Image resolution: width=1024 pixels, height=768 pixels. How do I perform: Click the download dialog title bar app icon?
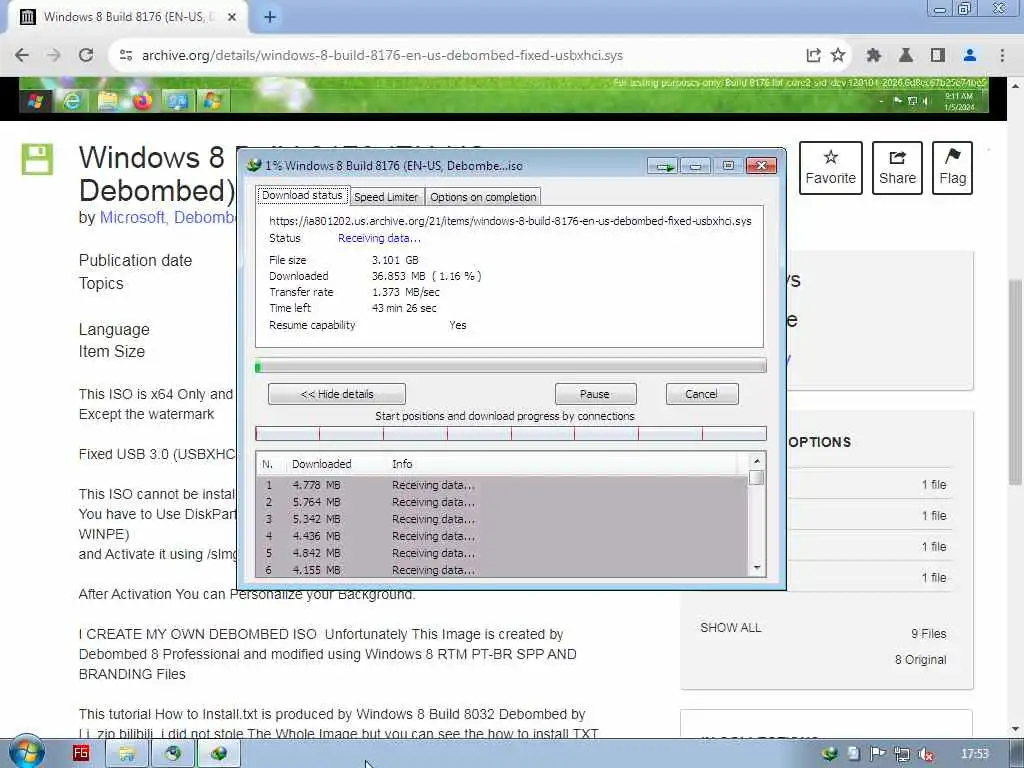click(x=253, y=165)
